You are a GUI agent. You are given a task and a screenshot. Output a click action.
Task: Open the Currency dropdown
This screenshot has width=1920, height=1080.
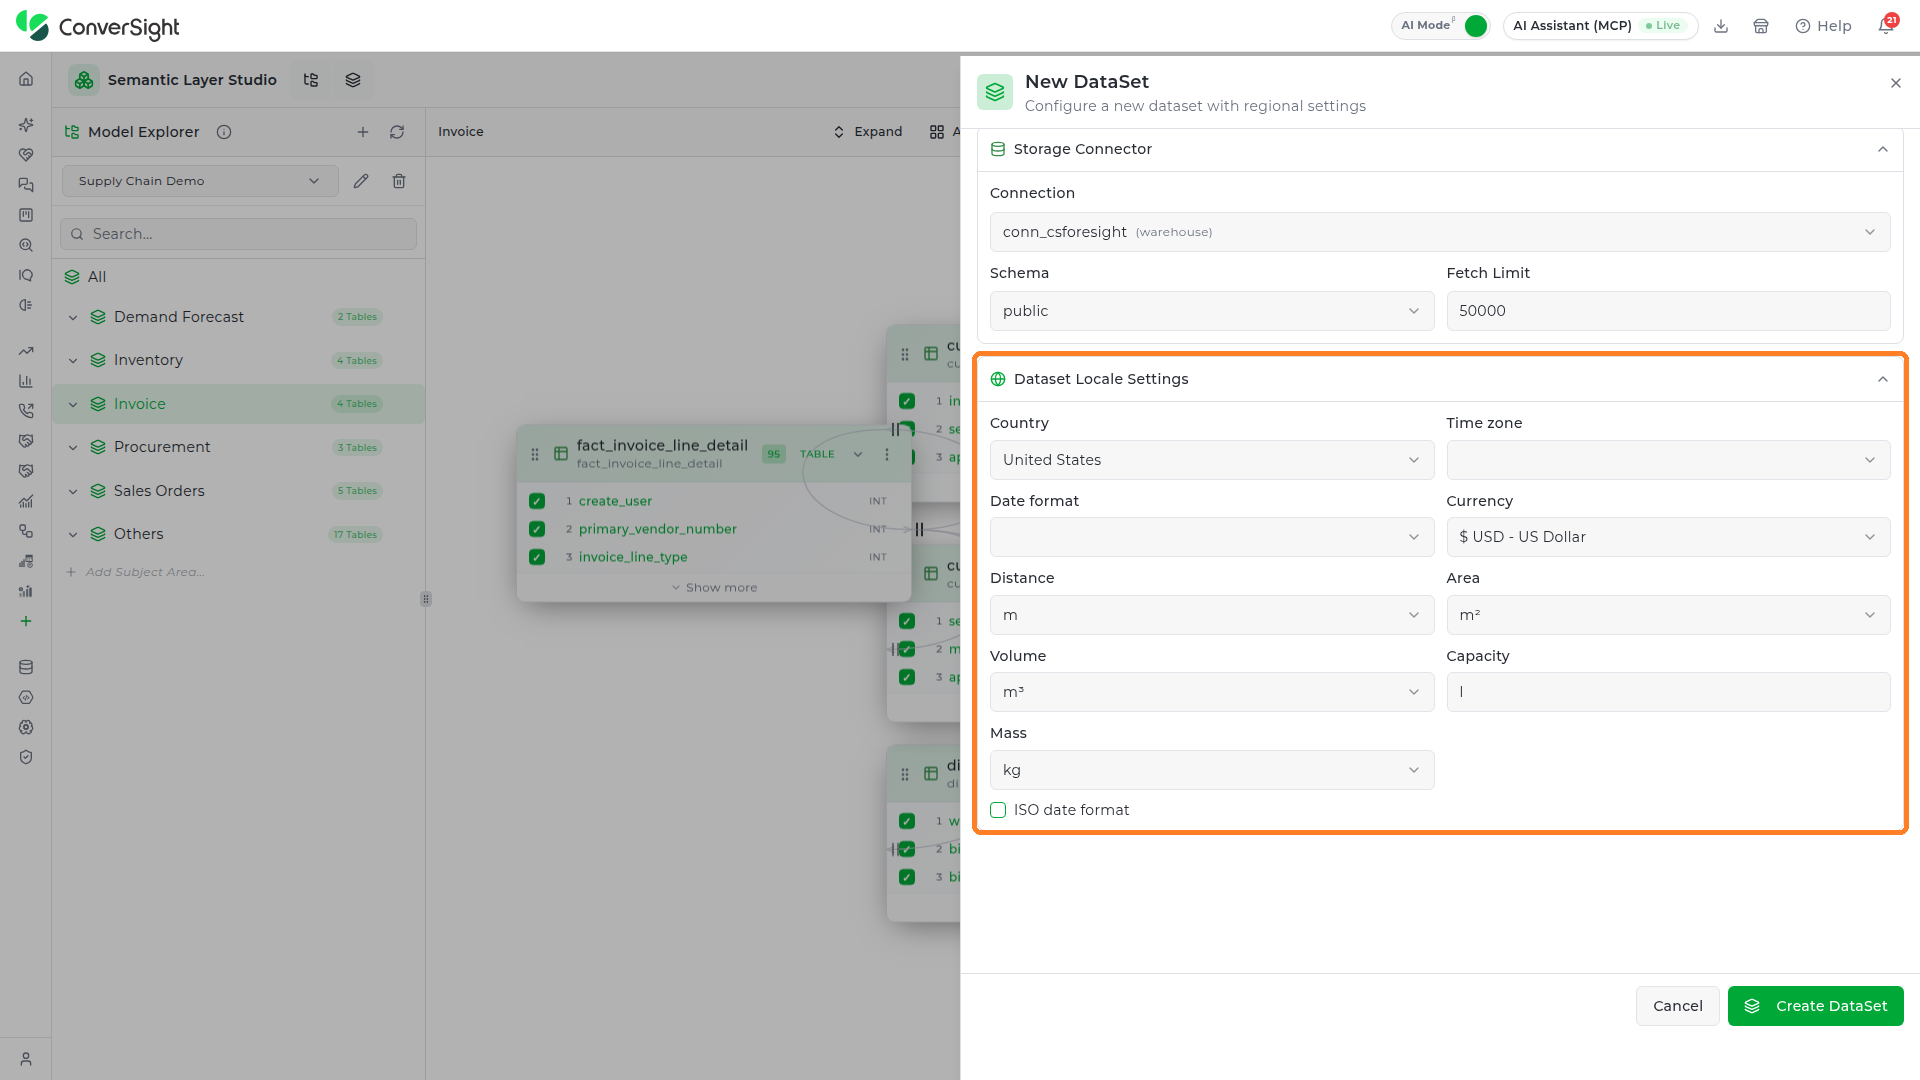[x=1668, y=537]
